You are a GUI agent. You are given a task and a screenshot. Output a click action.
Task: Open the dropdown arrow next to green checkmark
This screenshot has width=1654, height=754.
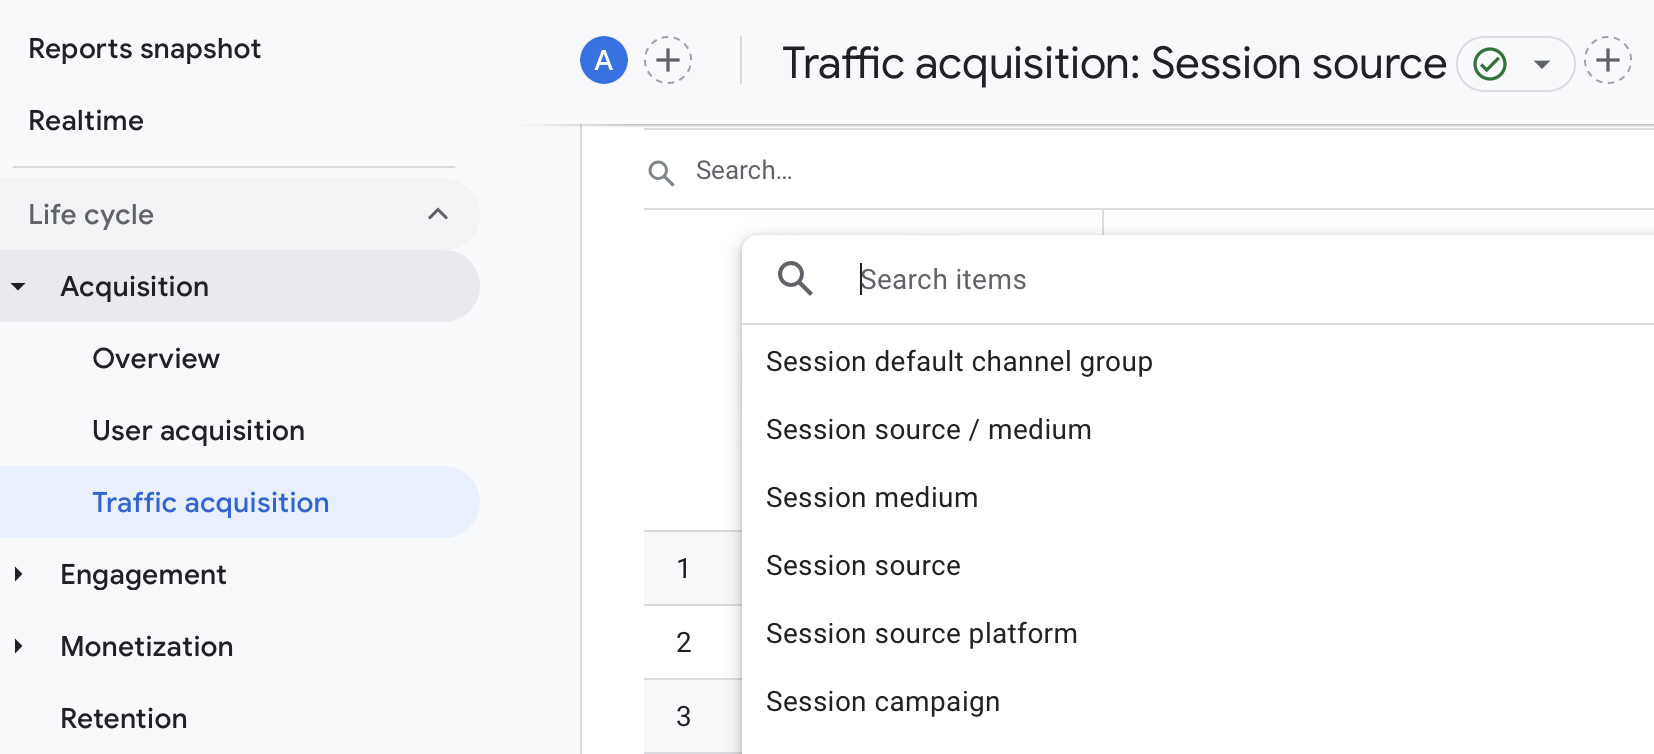(x=1542, y=64)
